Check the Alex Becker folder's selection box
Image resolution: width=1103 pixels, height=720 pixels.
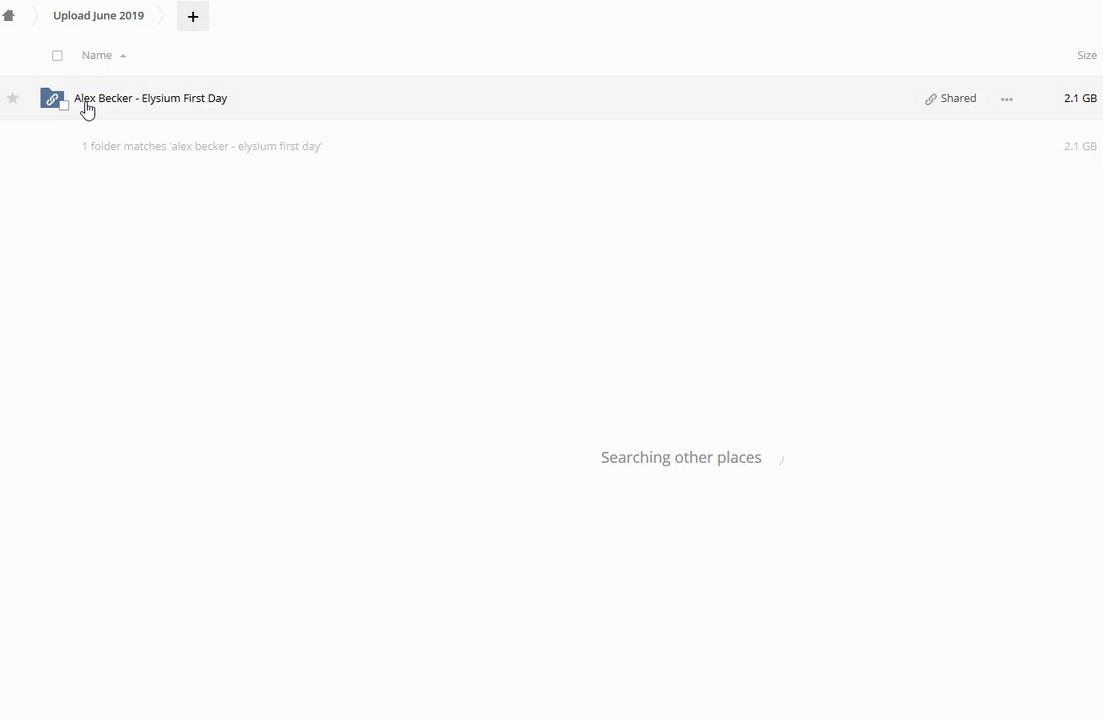click(64, 105)
